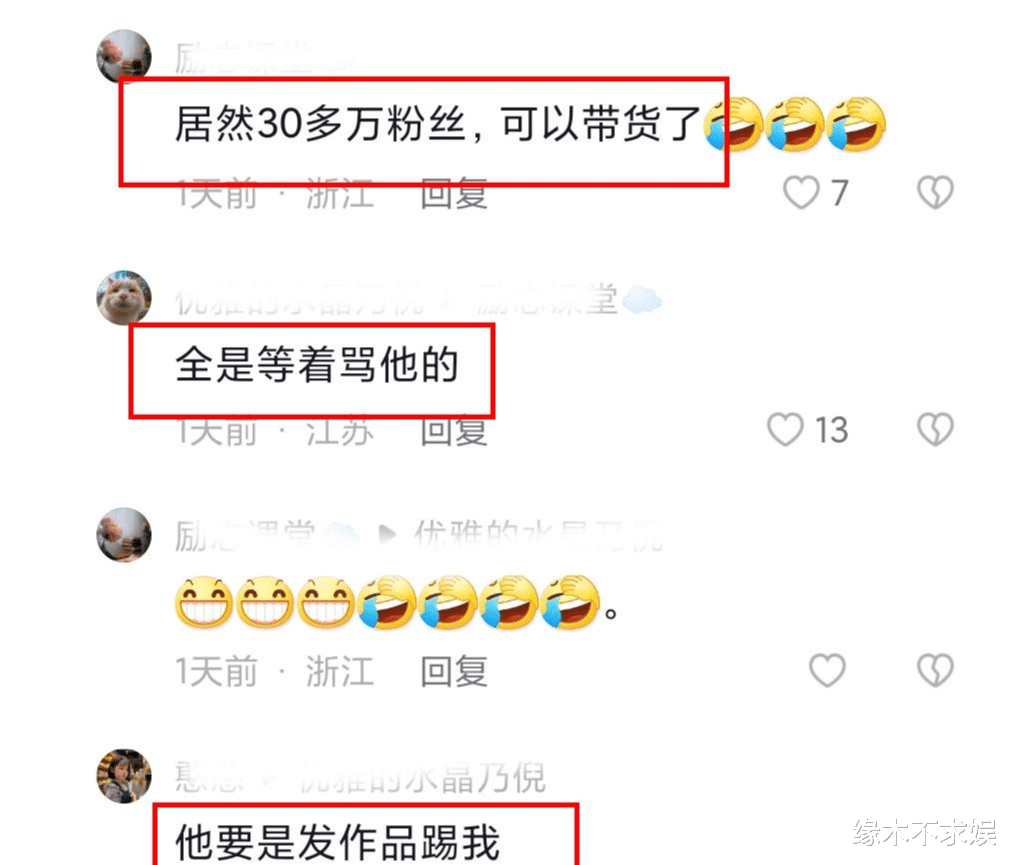Open the cat avatar profile
1011x865 pixels.
click(x=124, y=297)
